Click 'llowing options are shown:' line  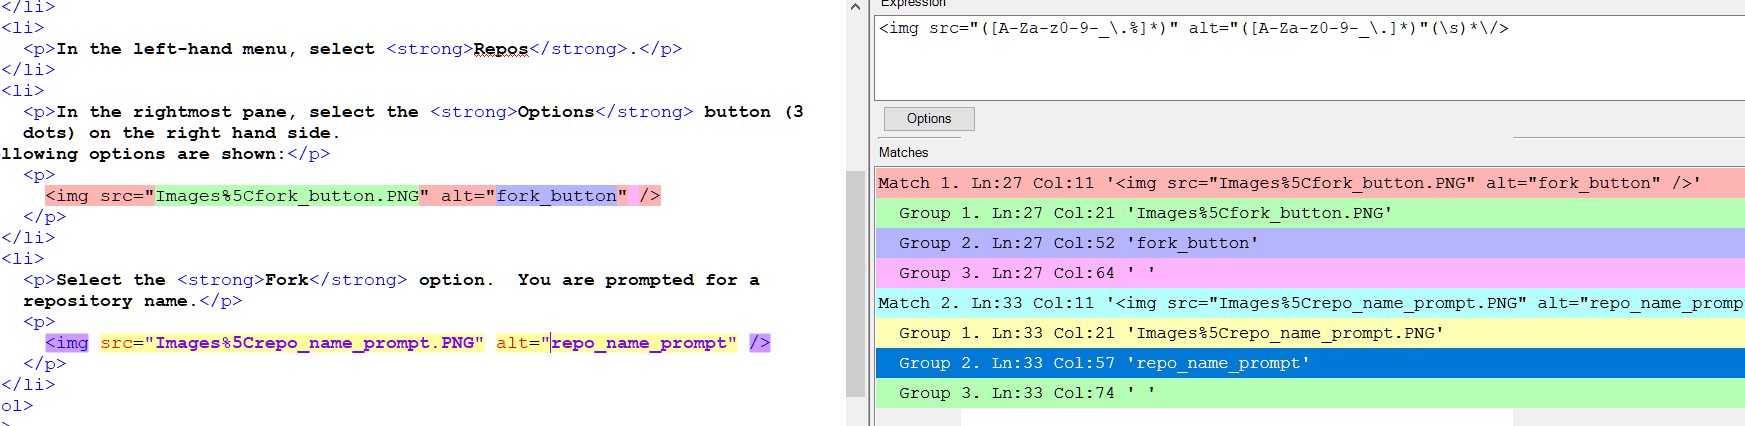coord(166,154)
